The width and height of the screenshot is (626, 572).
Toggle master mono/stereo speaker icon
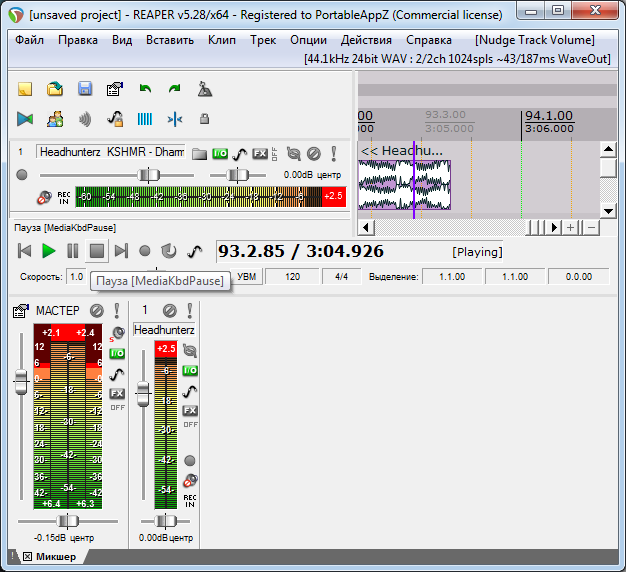point(119,332)
